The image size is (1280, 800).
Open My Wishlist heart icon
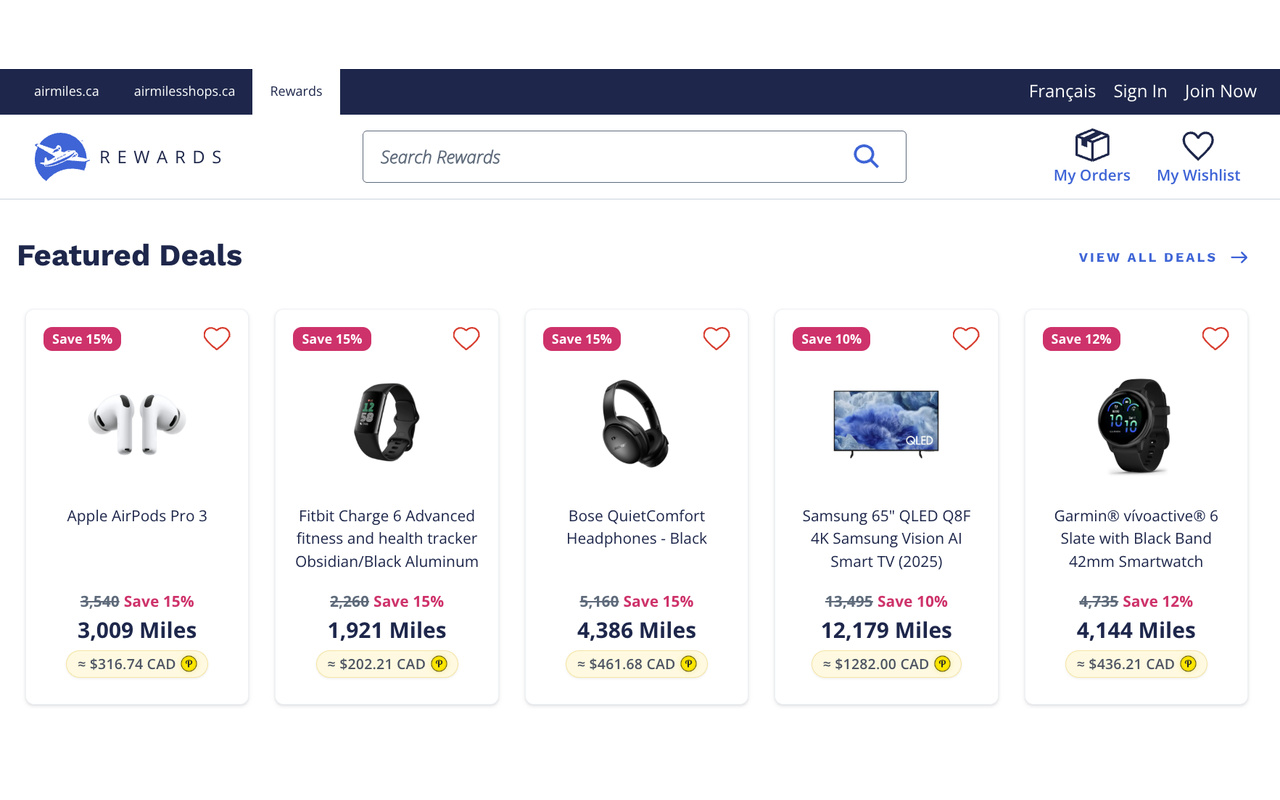1198,146
